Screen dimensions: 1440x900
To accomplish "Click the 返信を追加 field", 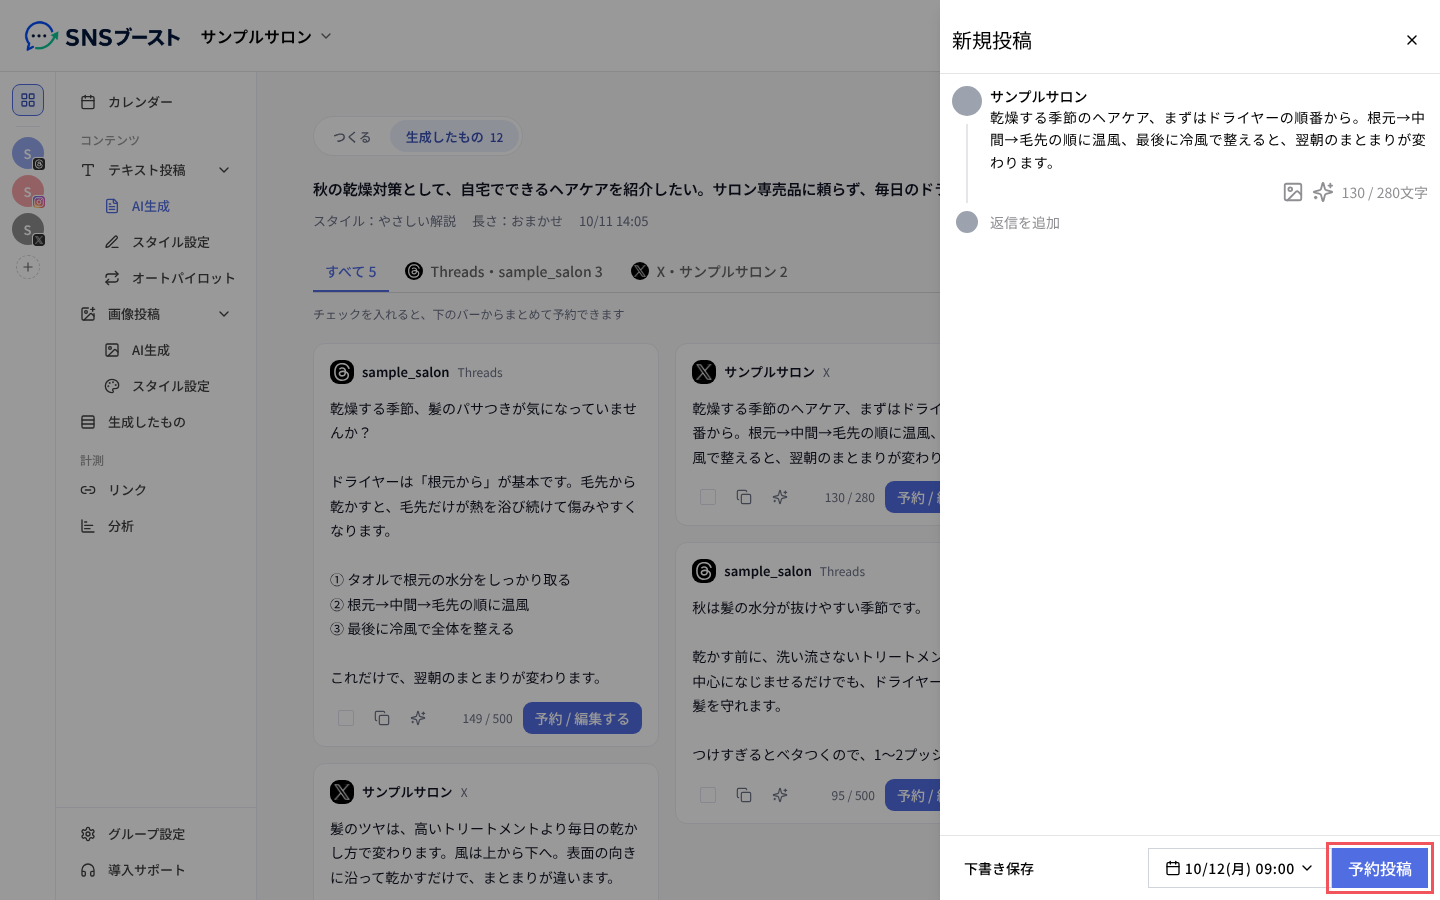I will coord(1024,223).
